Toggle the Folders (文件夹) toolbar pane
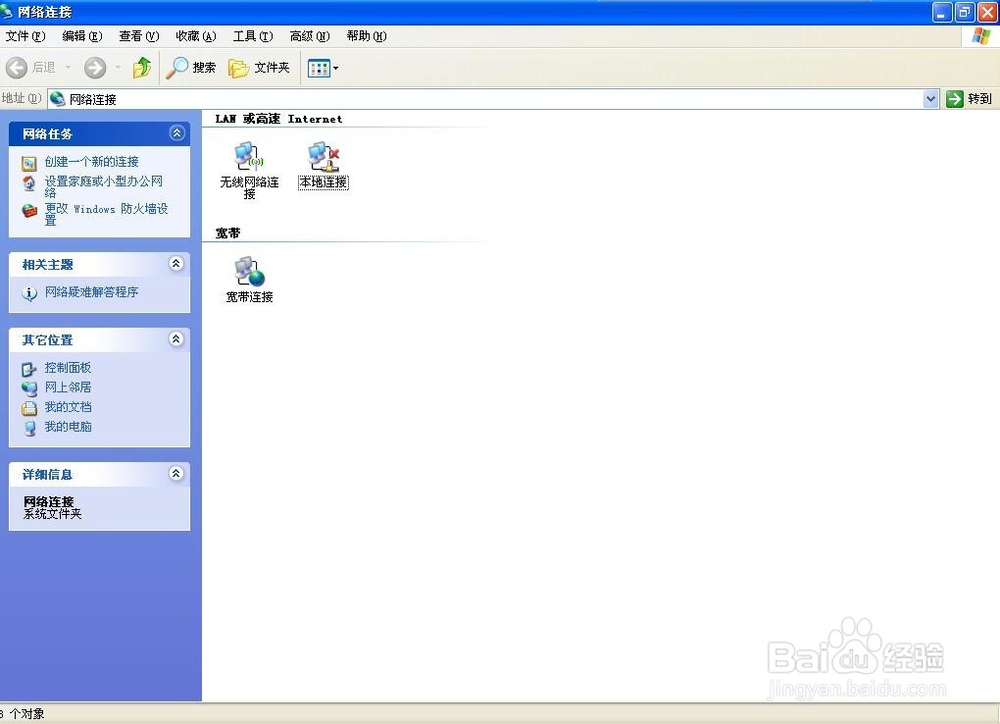Viewport: 1000px width, 724px height. tap(259, 68)
